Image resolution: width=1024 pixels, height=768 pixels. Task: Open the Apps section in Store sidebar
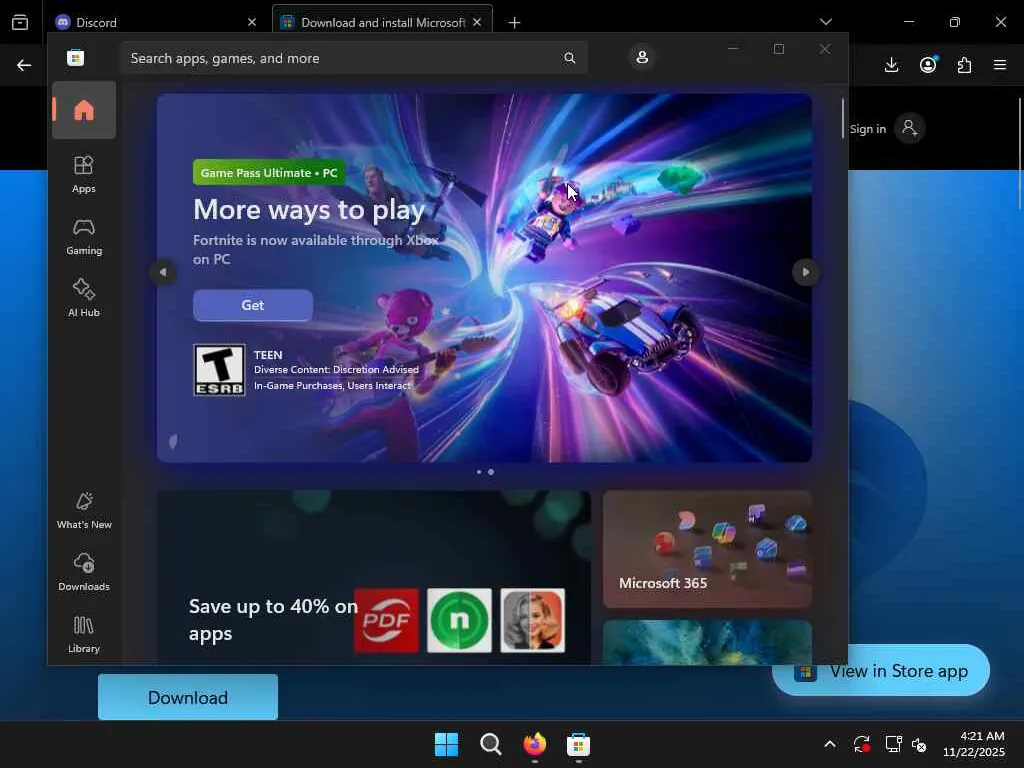[x=84, y=174]
